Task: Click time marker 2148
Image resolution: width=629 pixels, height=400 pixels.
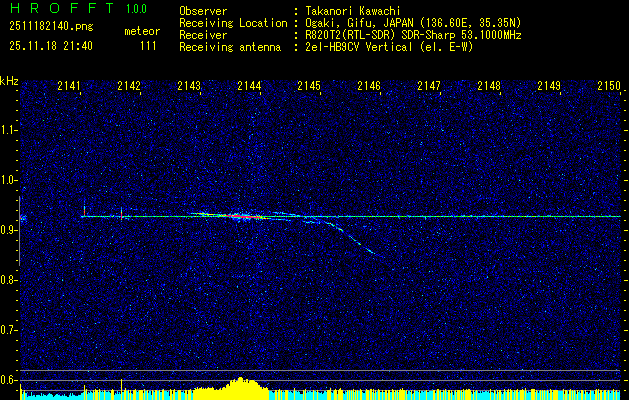Action: 489,86
